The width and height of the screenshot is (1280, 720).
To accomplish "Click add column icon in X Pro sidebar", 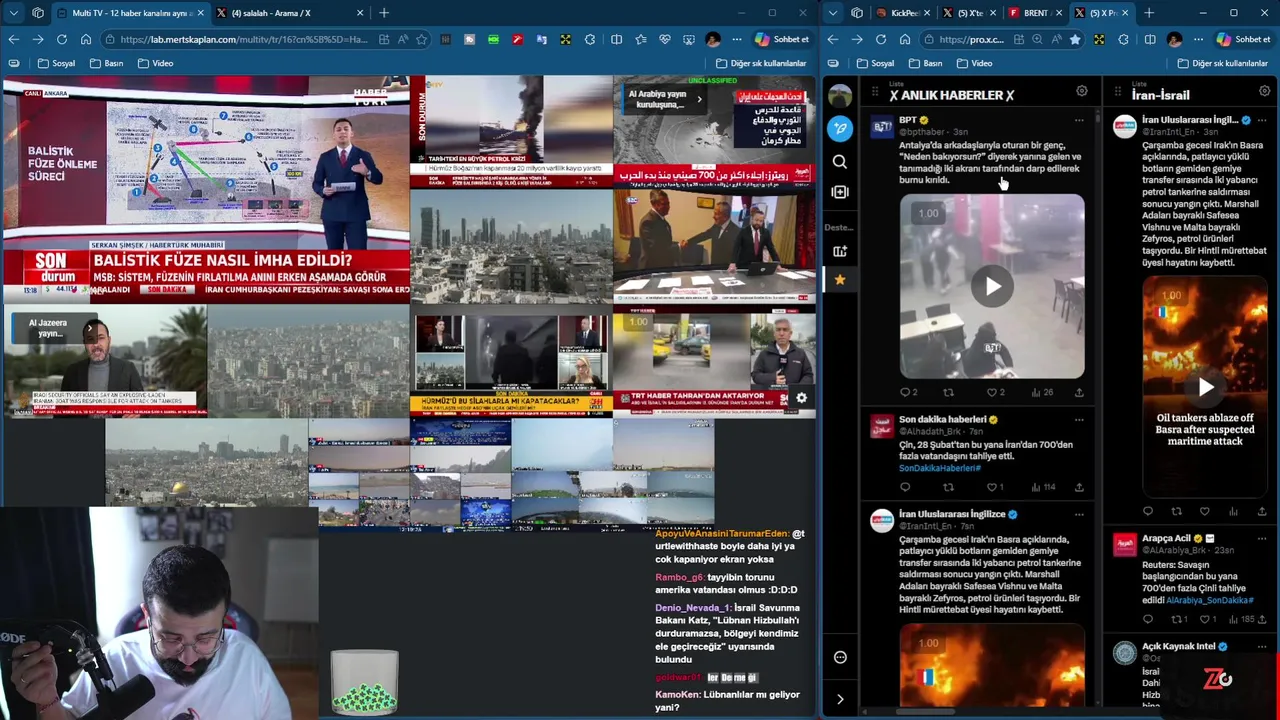I will coord(840,192).
